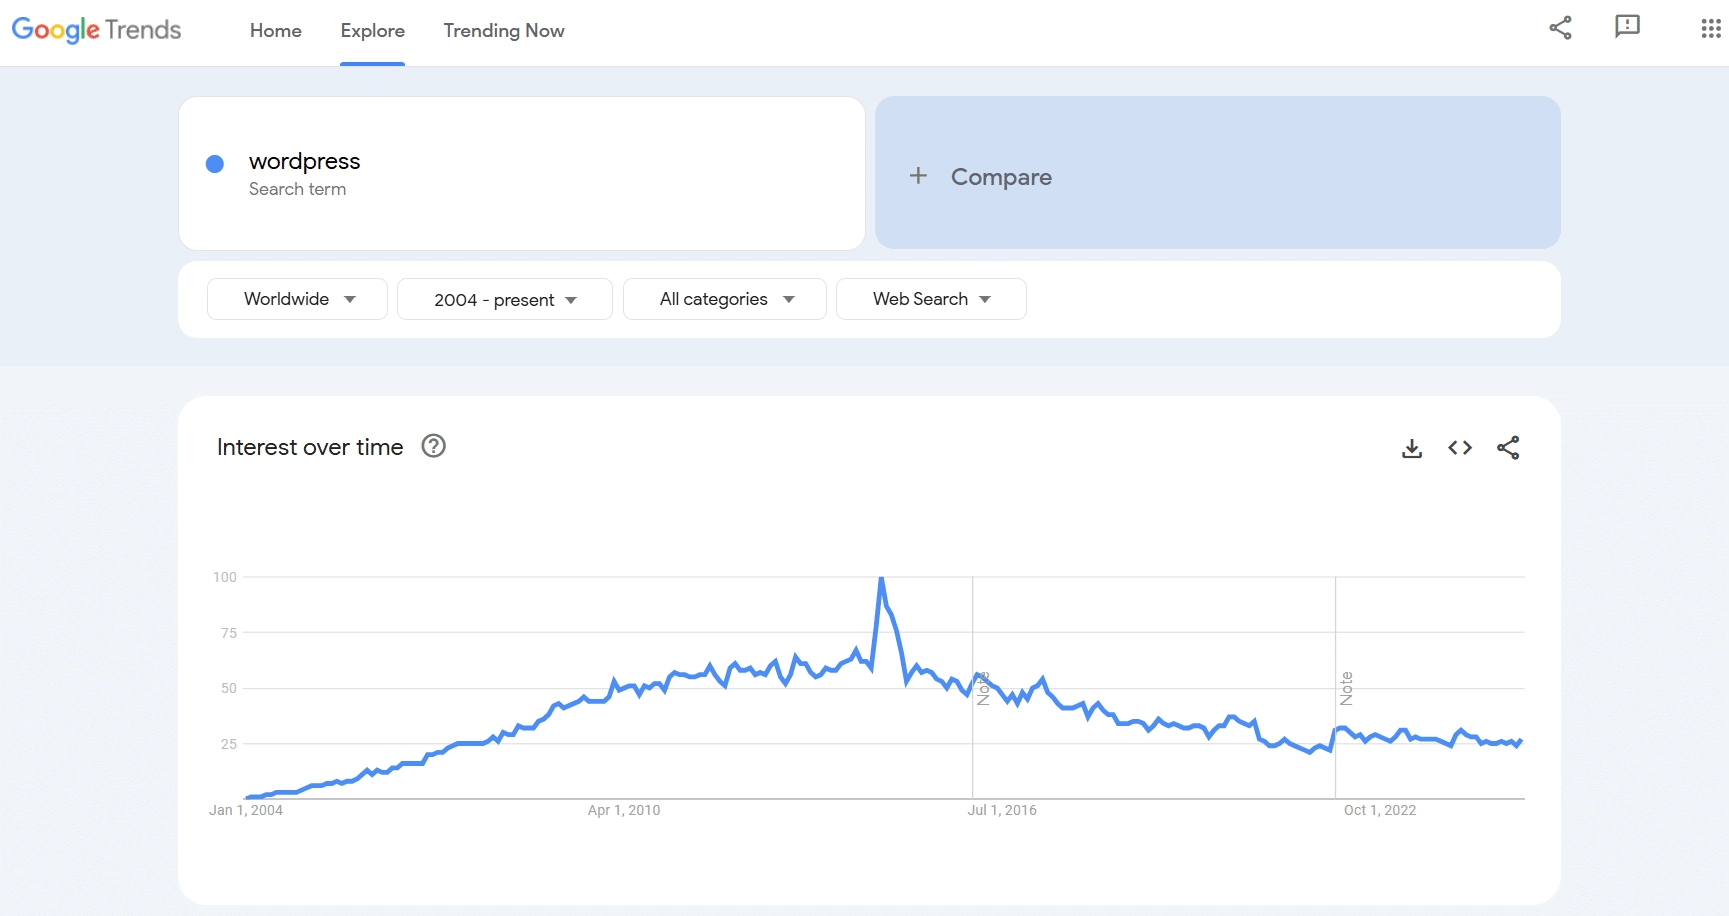Open embed code for the chart
Screen dimensions: 1729x916
1459,448
